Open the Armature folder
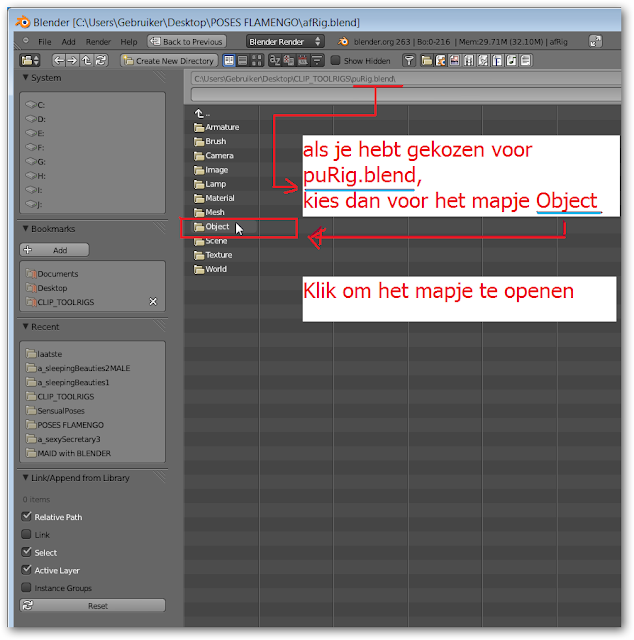The image size is (634, 640). point(216,127)
